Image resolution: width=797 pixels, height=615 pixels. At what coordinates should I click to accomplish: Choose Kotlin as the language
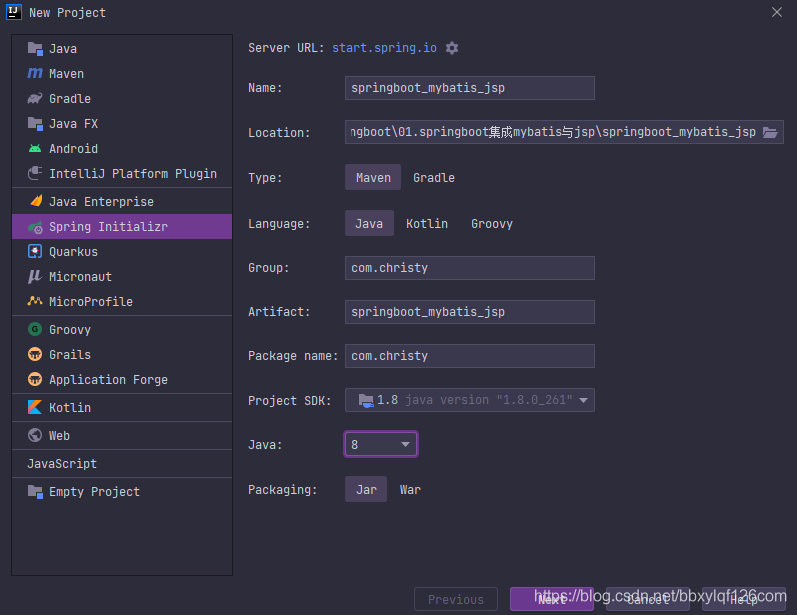(427, 224)
